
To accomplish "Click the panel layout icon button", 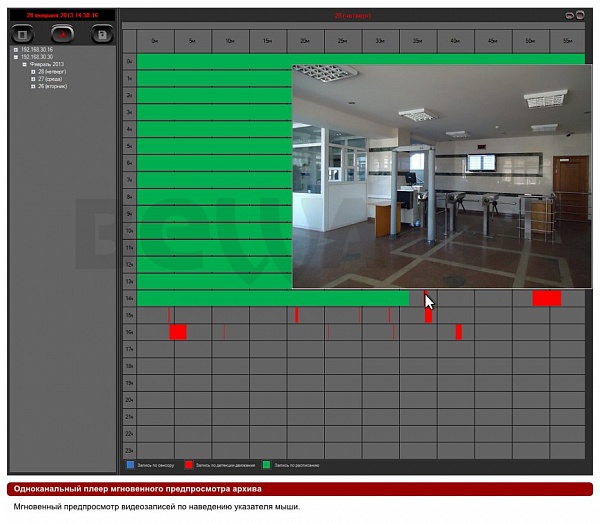I will click(23, 35).
